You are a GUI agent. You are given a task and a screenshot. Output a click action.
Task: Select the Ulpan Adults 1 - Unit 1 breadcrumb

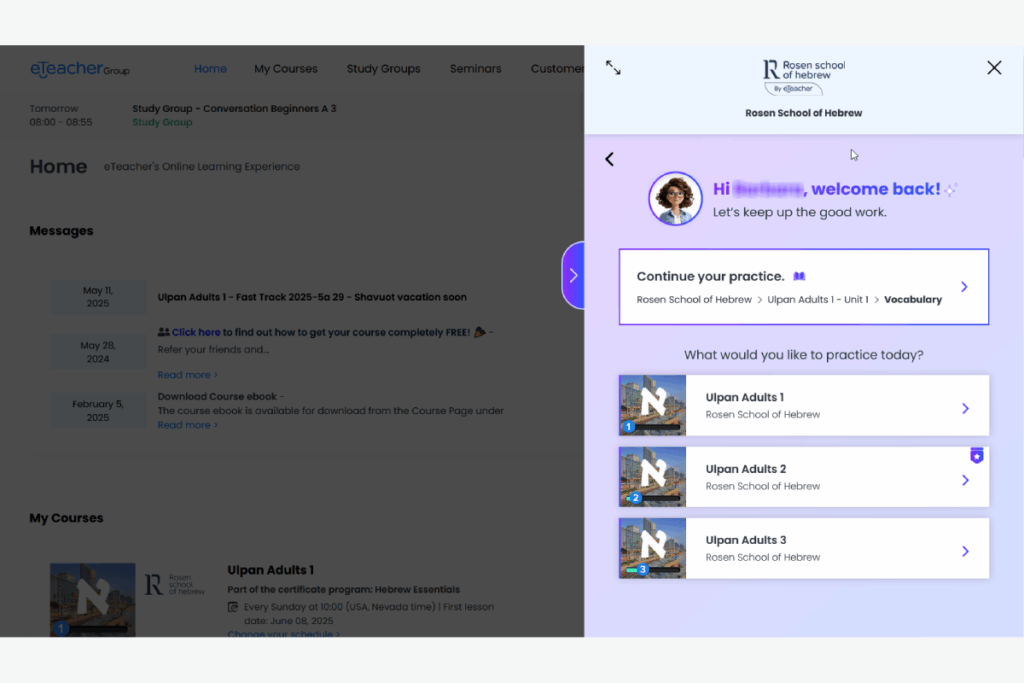click(818, 300)
